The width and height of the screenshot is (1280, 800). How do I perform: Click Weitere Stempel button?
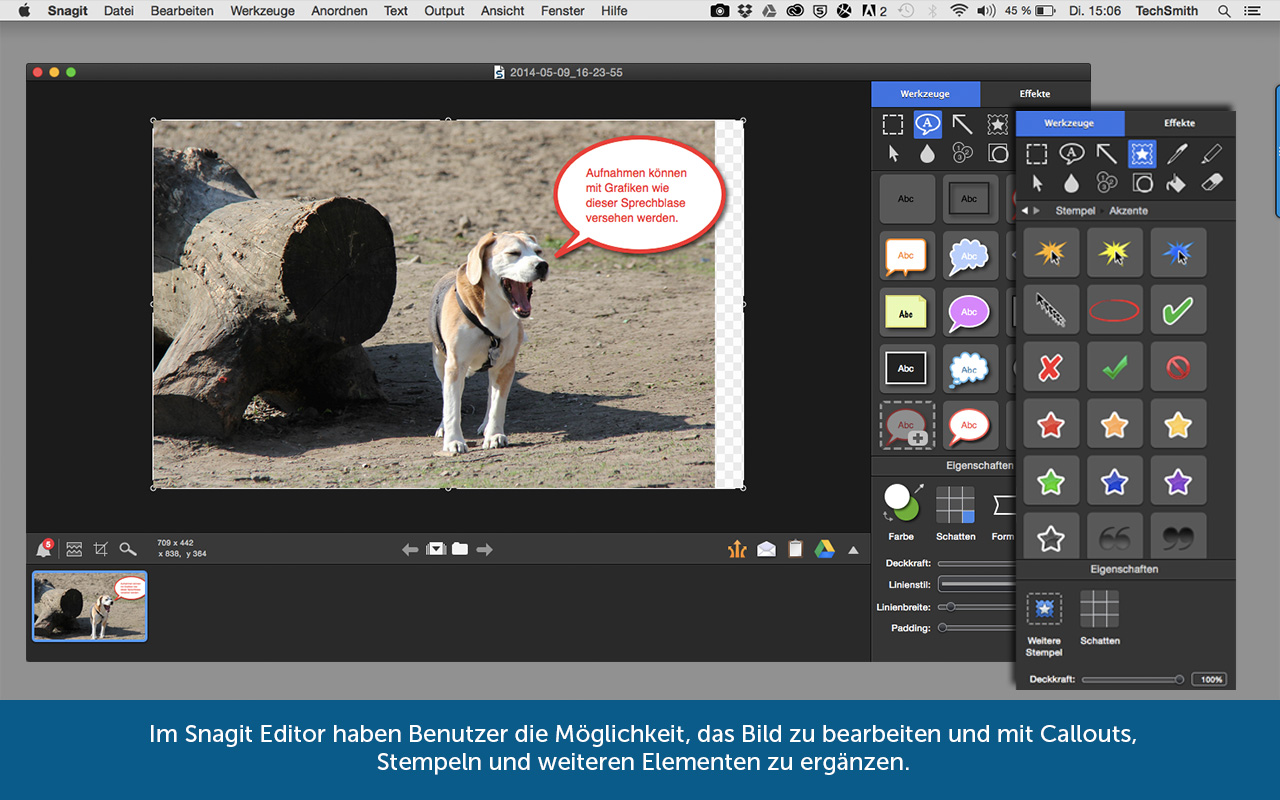click(1044, 609)
